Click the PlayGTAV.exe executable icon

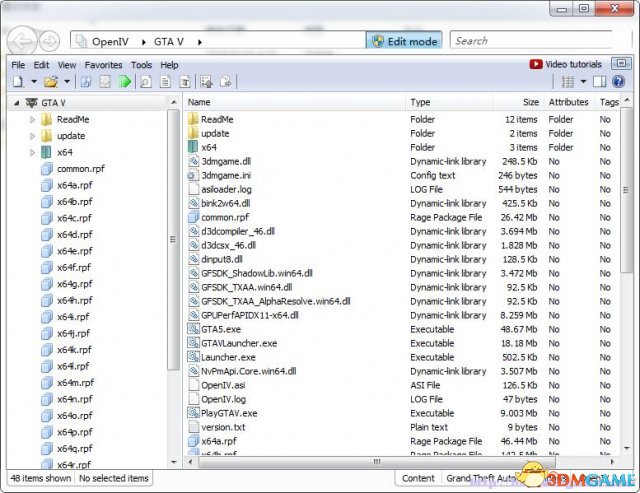tap(193, 413)
